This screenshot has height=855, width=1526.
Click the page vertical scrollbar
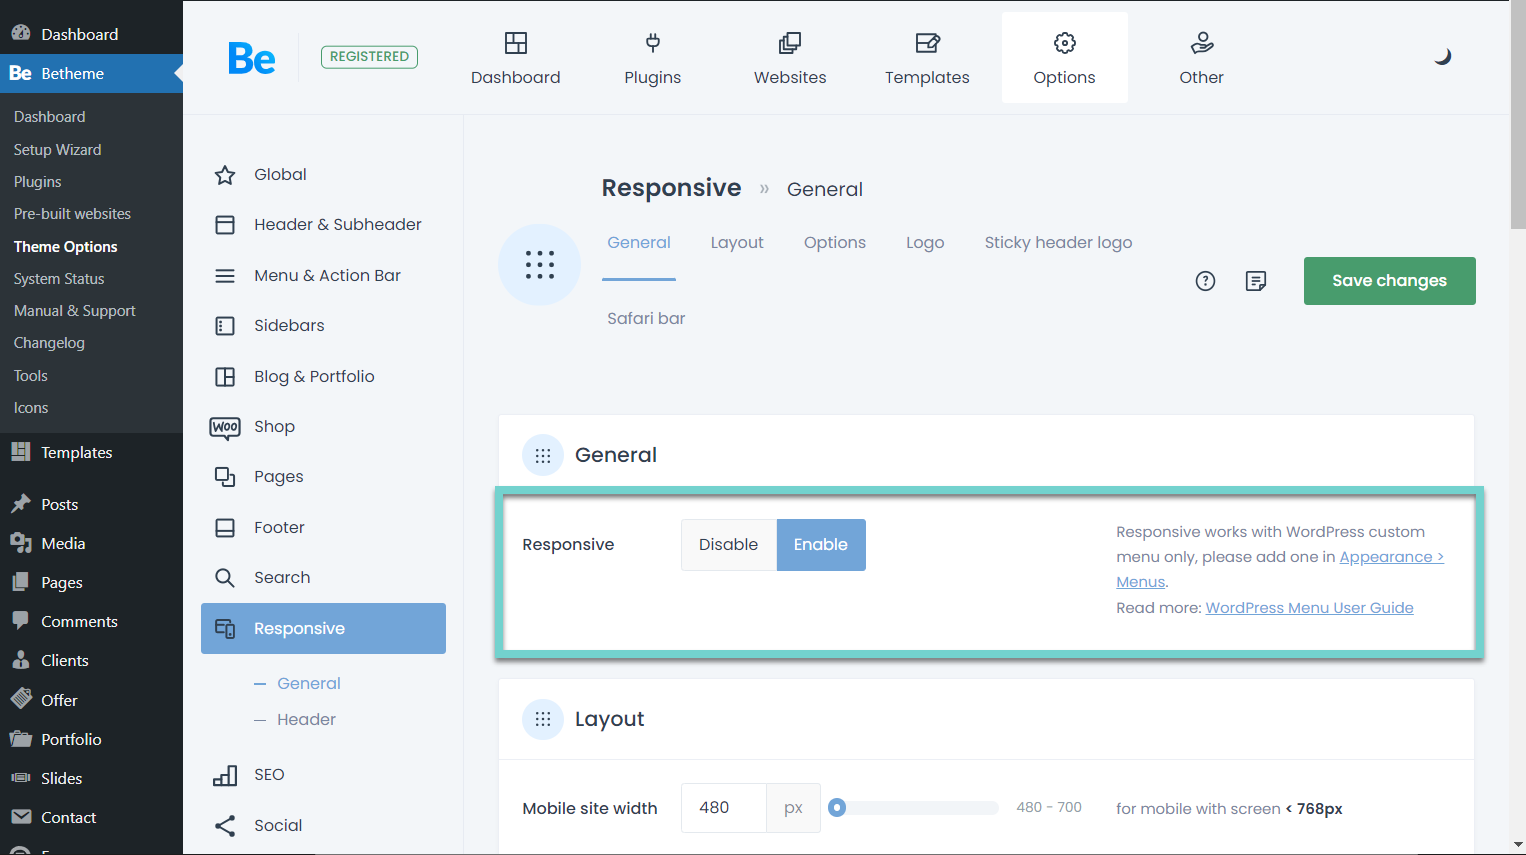1518,115
